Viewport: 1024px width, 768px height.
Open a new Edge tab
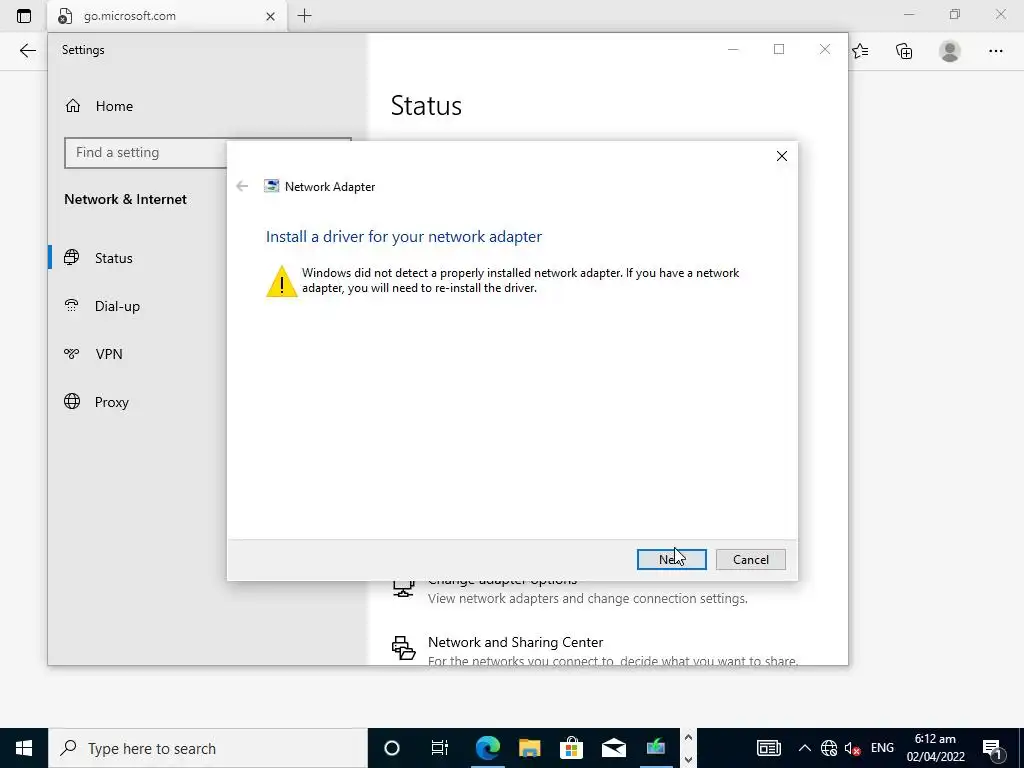tap(304, 16)
